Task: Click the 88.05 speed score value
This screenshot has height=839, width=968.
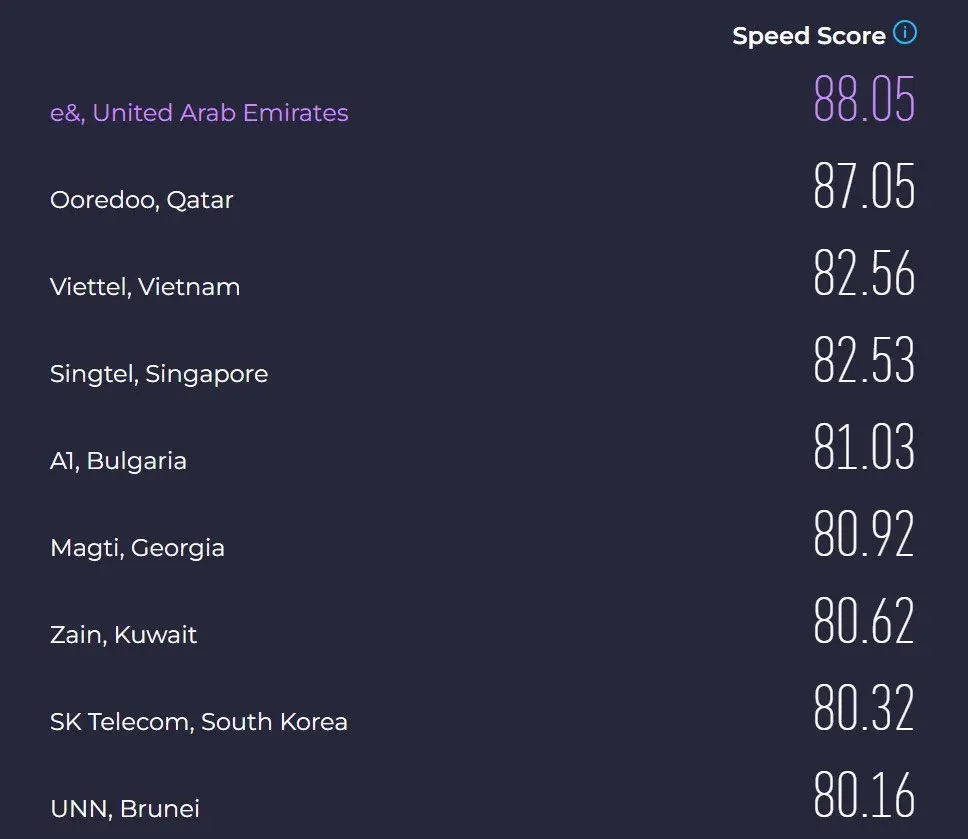Action: 864,98
